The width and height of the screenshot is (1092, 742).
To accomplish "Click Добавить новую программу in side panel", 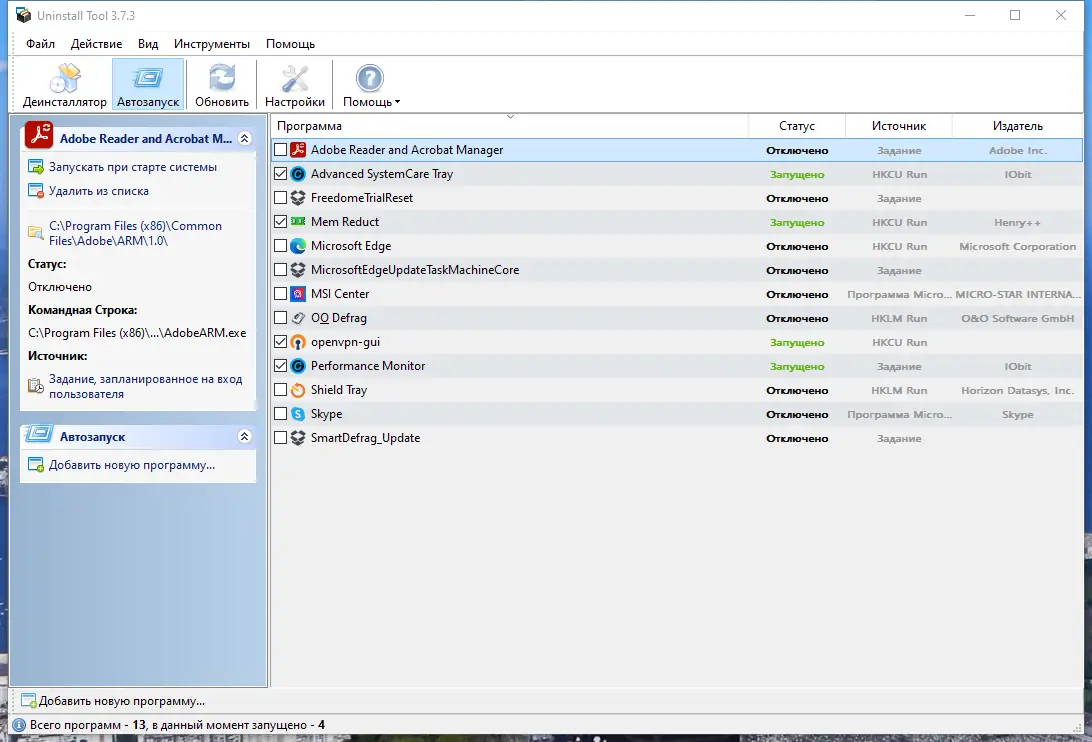I will [x=132, y=465].
